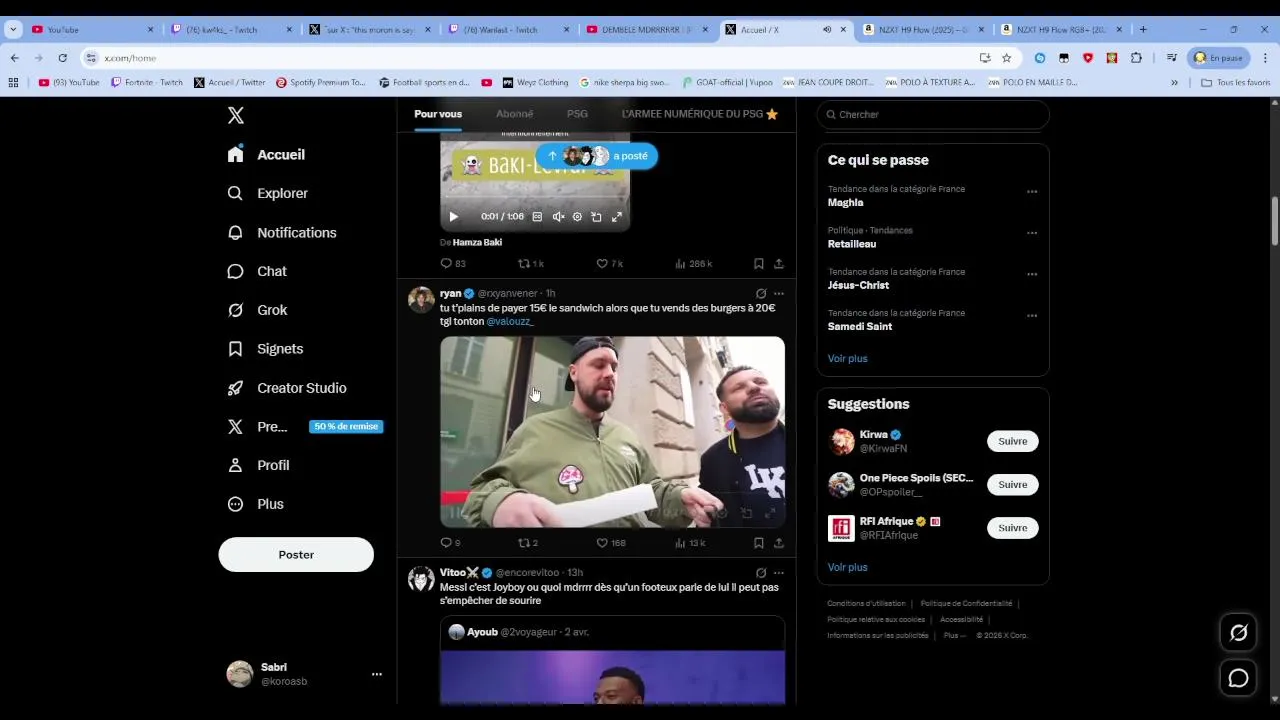Go to X home via logo

(236, 115)
